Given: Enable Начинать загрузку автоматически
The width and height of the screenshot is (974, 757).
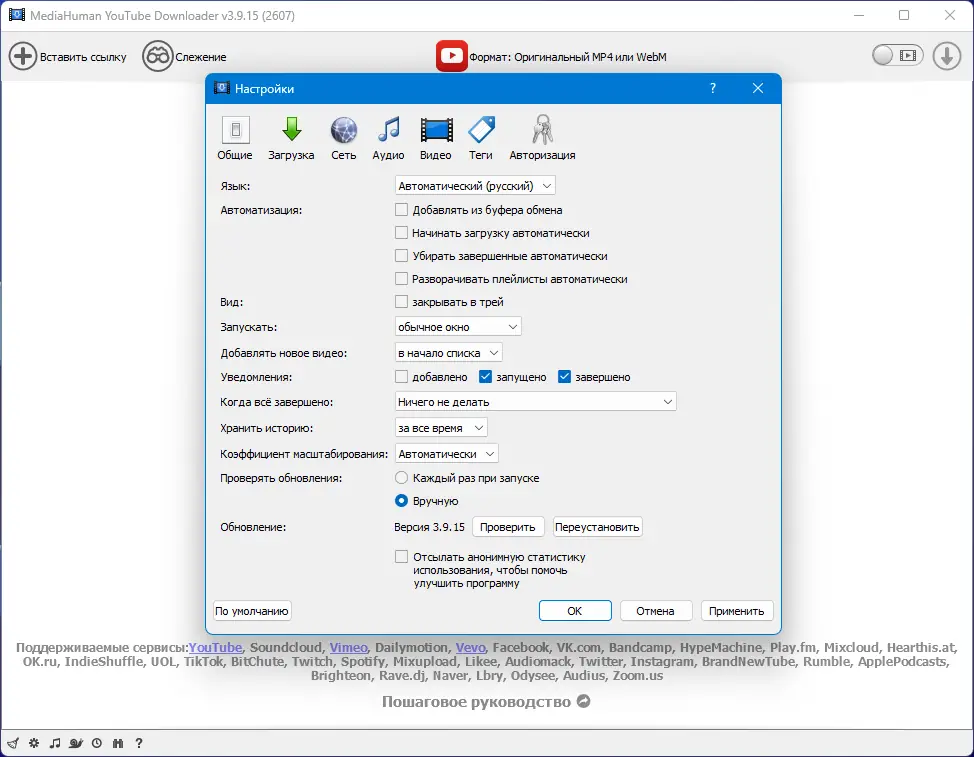Looking at the screenshot, I should tap(402, 233).
